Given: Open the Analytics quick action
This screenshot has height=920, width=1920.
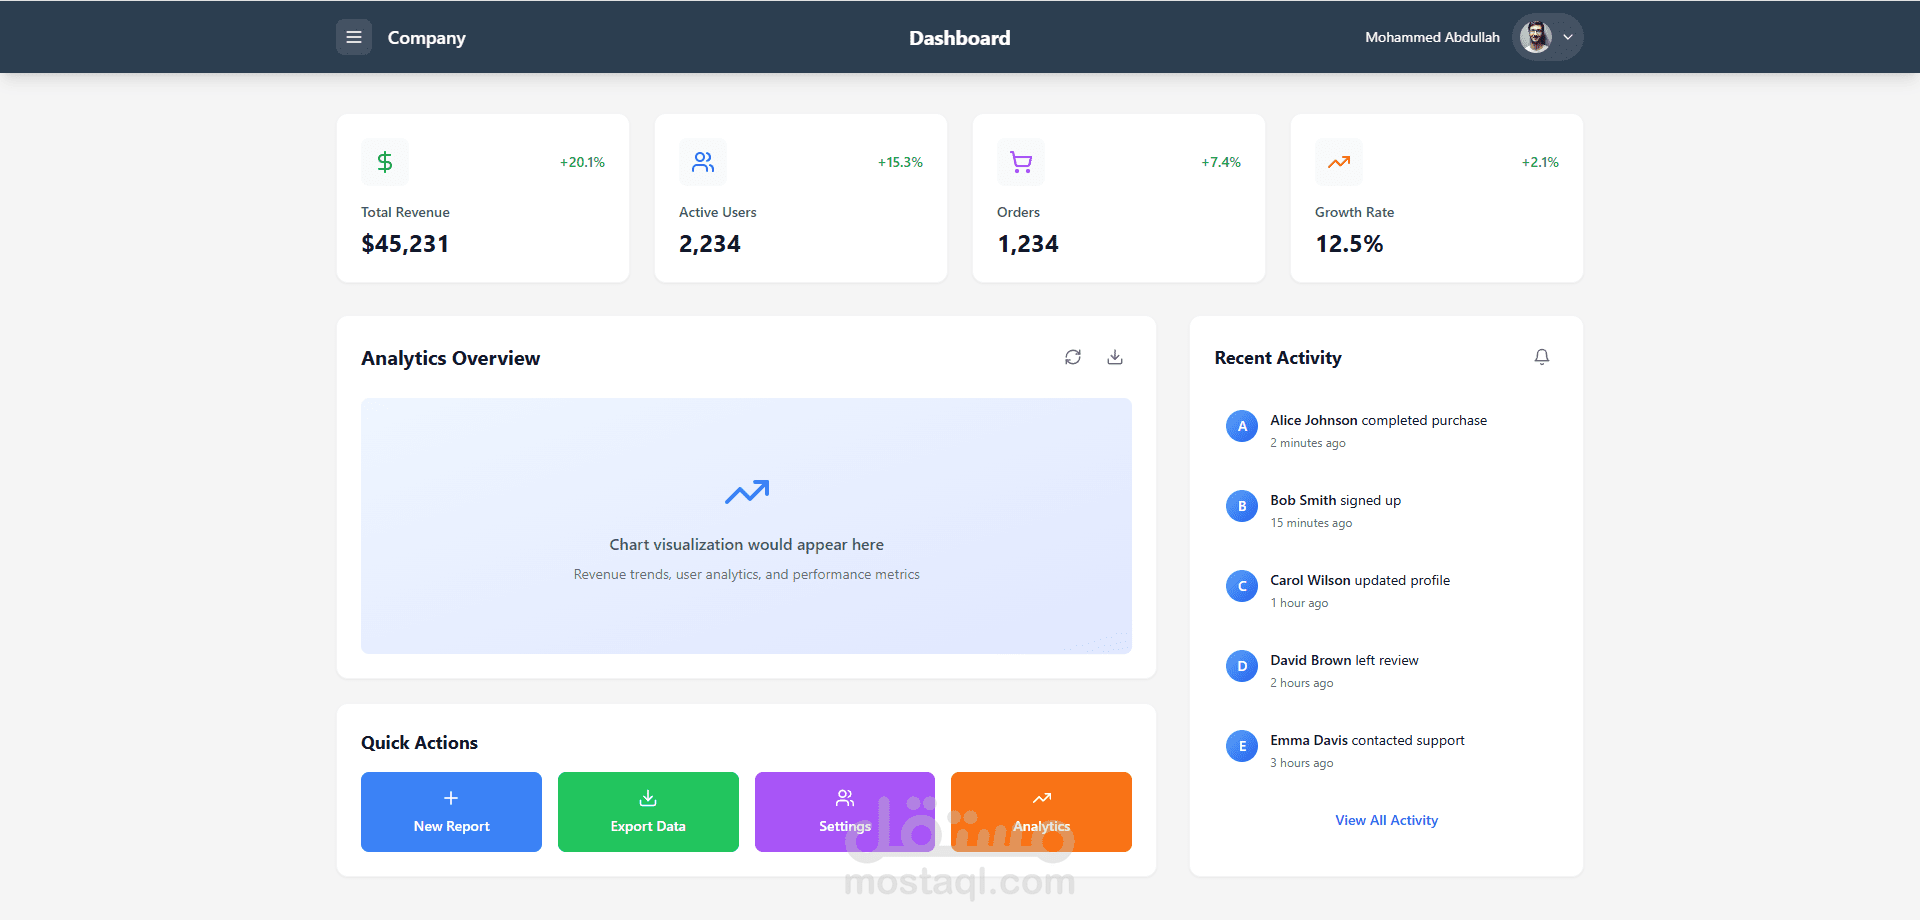Looking at the screenshot, I should point(1041,812).
